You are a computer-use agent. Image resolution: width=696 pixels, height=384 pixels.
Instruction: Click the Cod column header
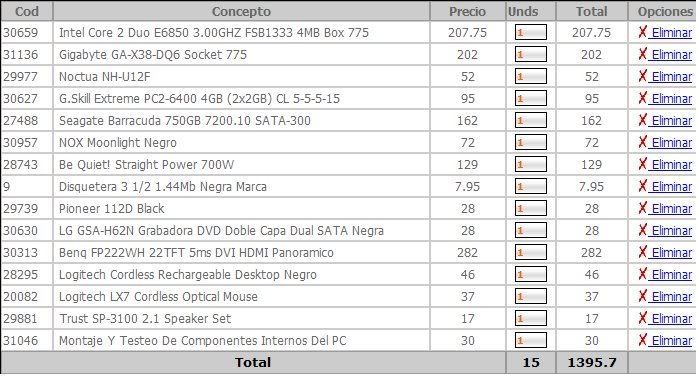click(27, 11)
